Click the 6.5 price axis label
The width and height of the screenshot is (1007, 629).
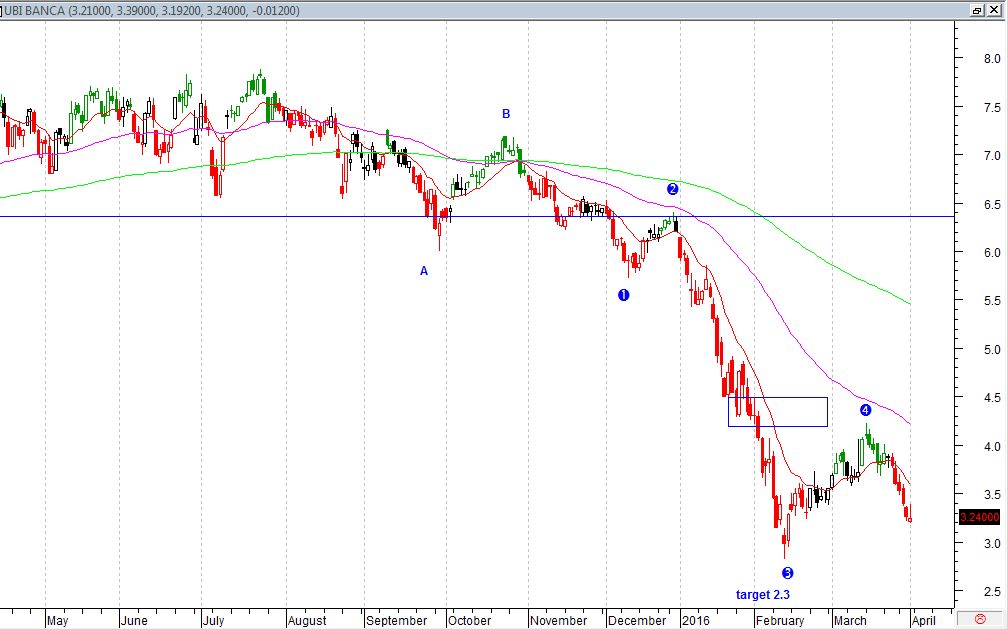(992, 204)
